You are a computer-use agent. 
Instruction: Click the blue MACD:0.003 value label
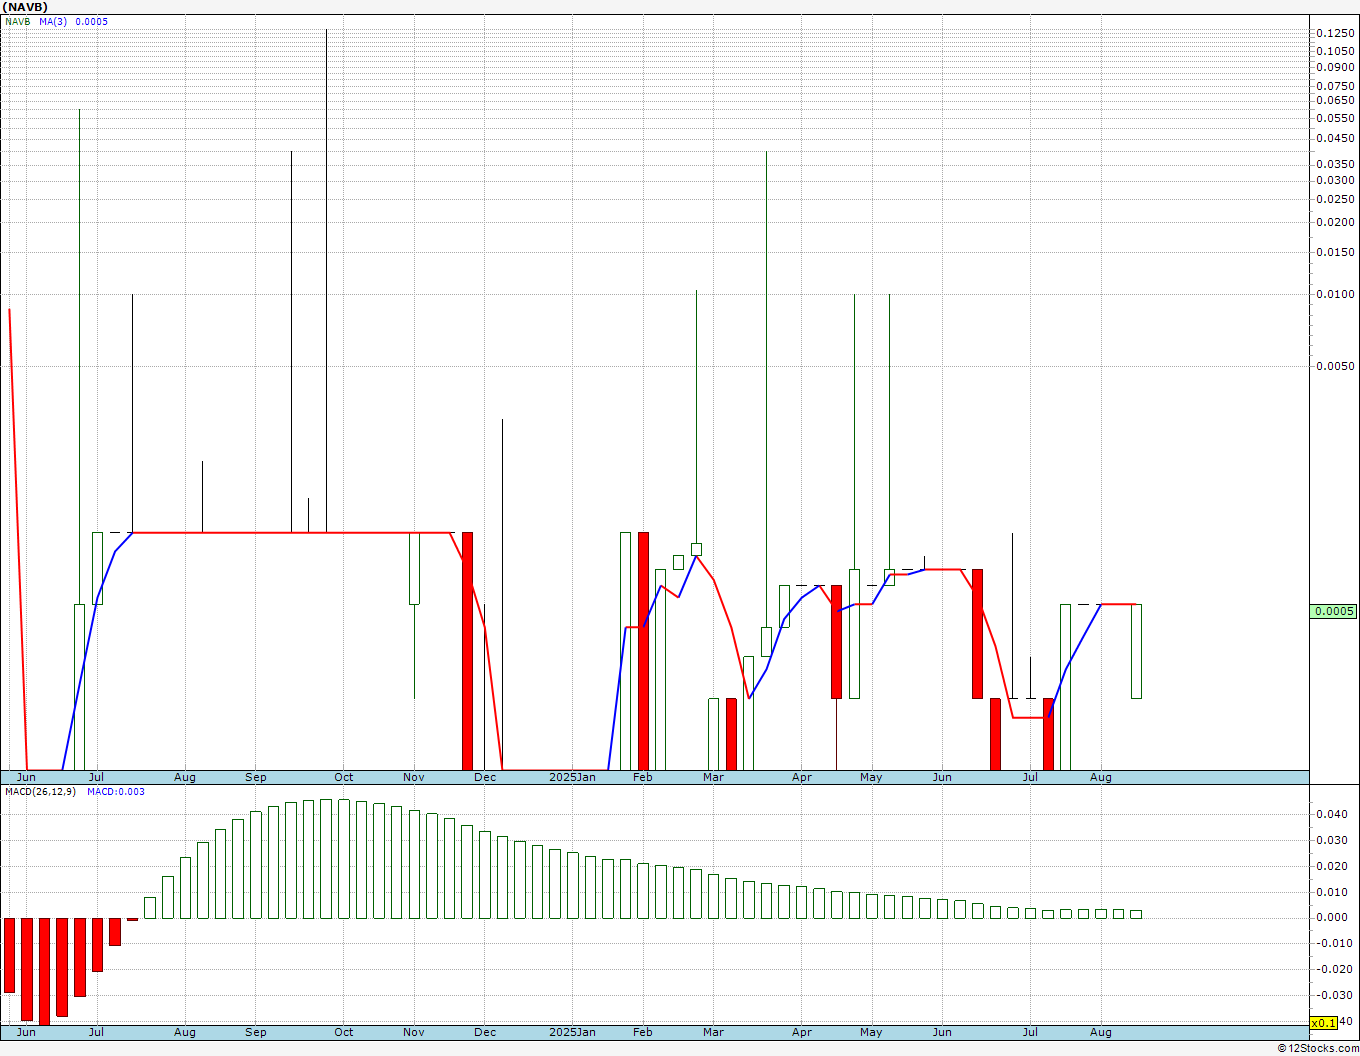click(116, 791)
